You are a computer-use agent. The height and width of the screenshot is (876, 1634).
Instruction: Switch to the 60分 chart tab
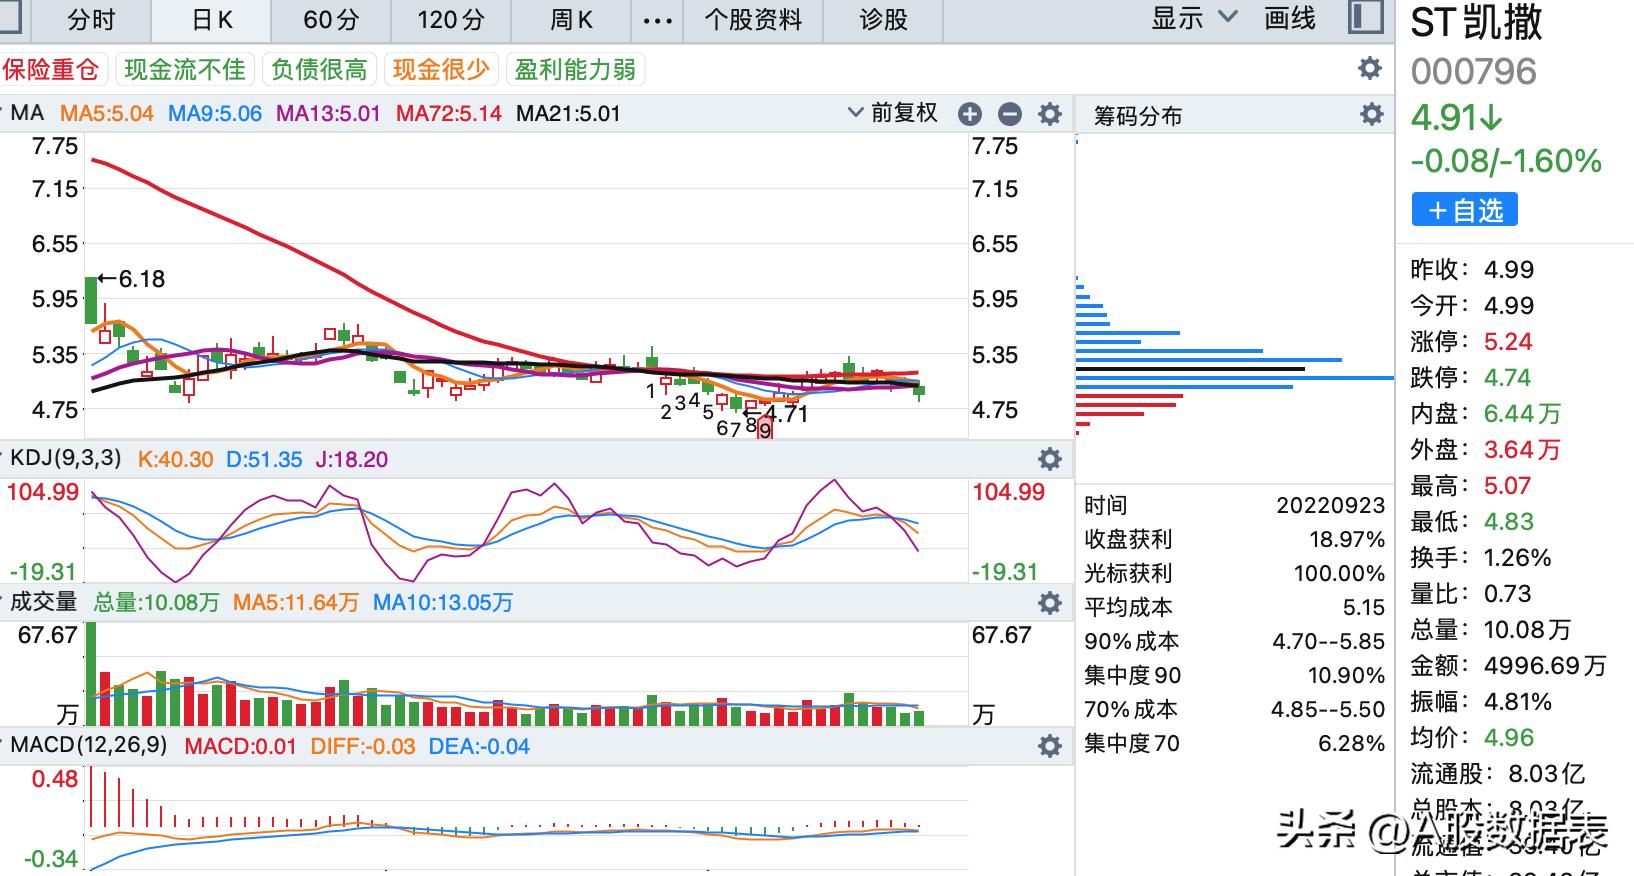point(331,20)
